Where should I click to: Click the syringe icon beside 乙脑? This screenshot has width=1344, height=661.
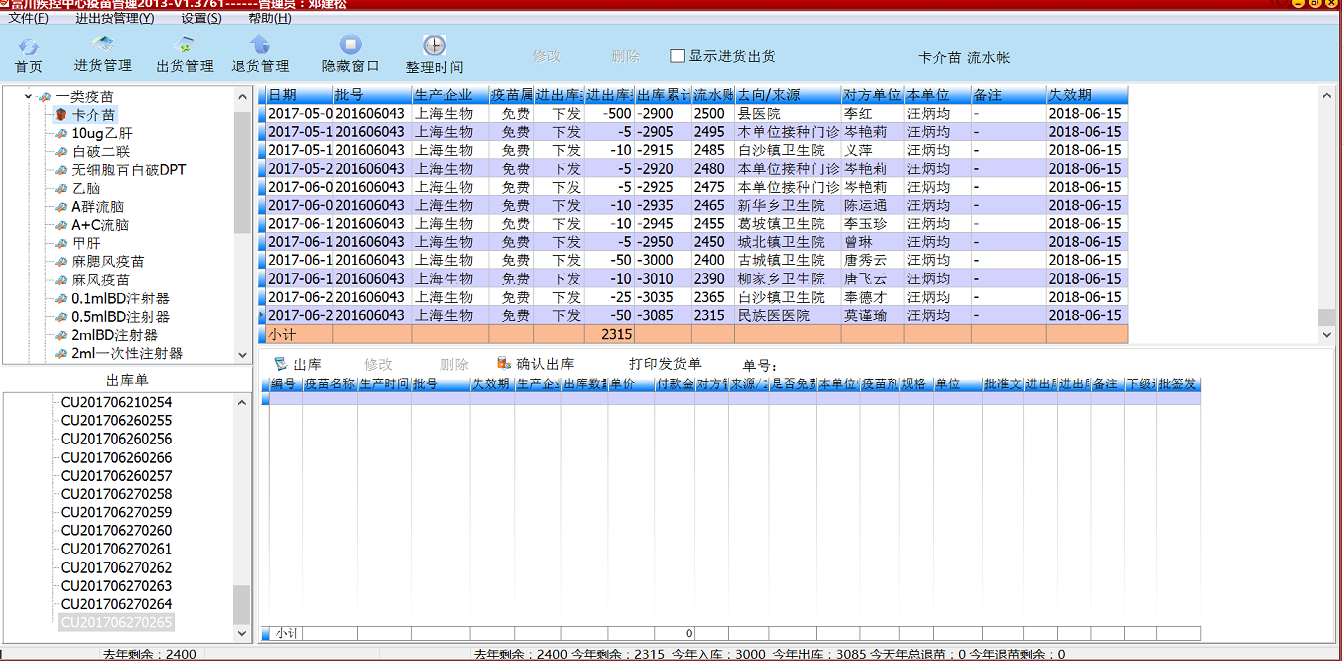pos(60,188)
